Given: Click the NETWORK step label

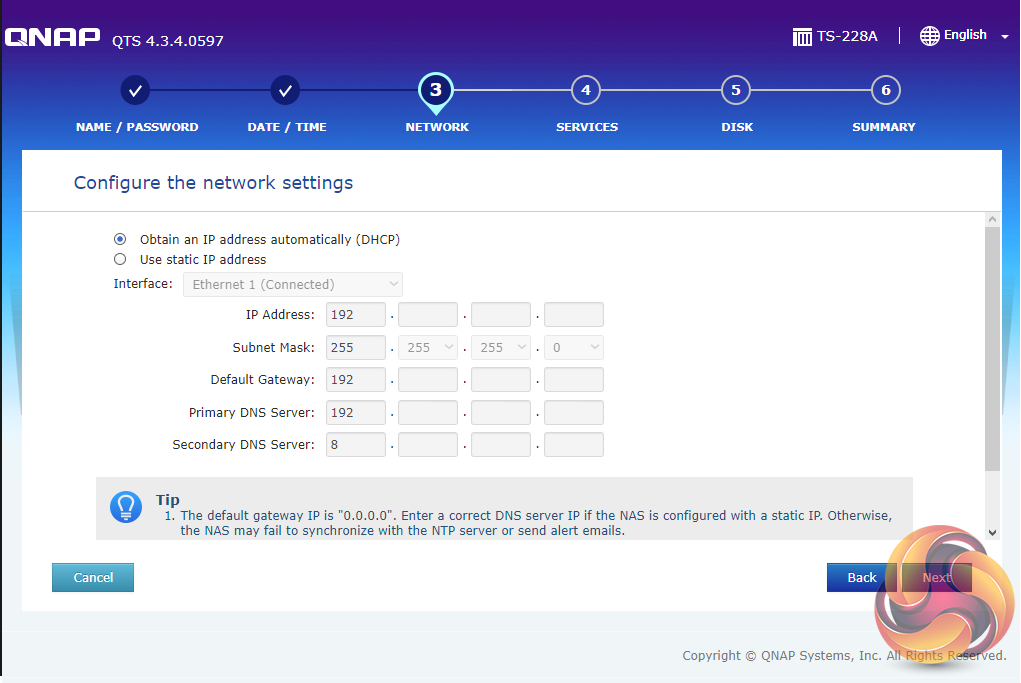Looking at the screenshot, I should (x=437, y=127).
